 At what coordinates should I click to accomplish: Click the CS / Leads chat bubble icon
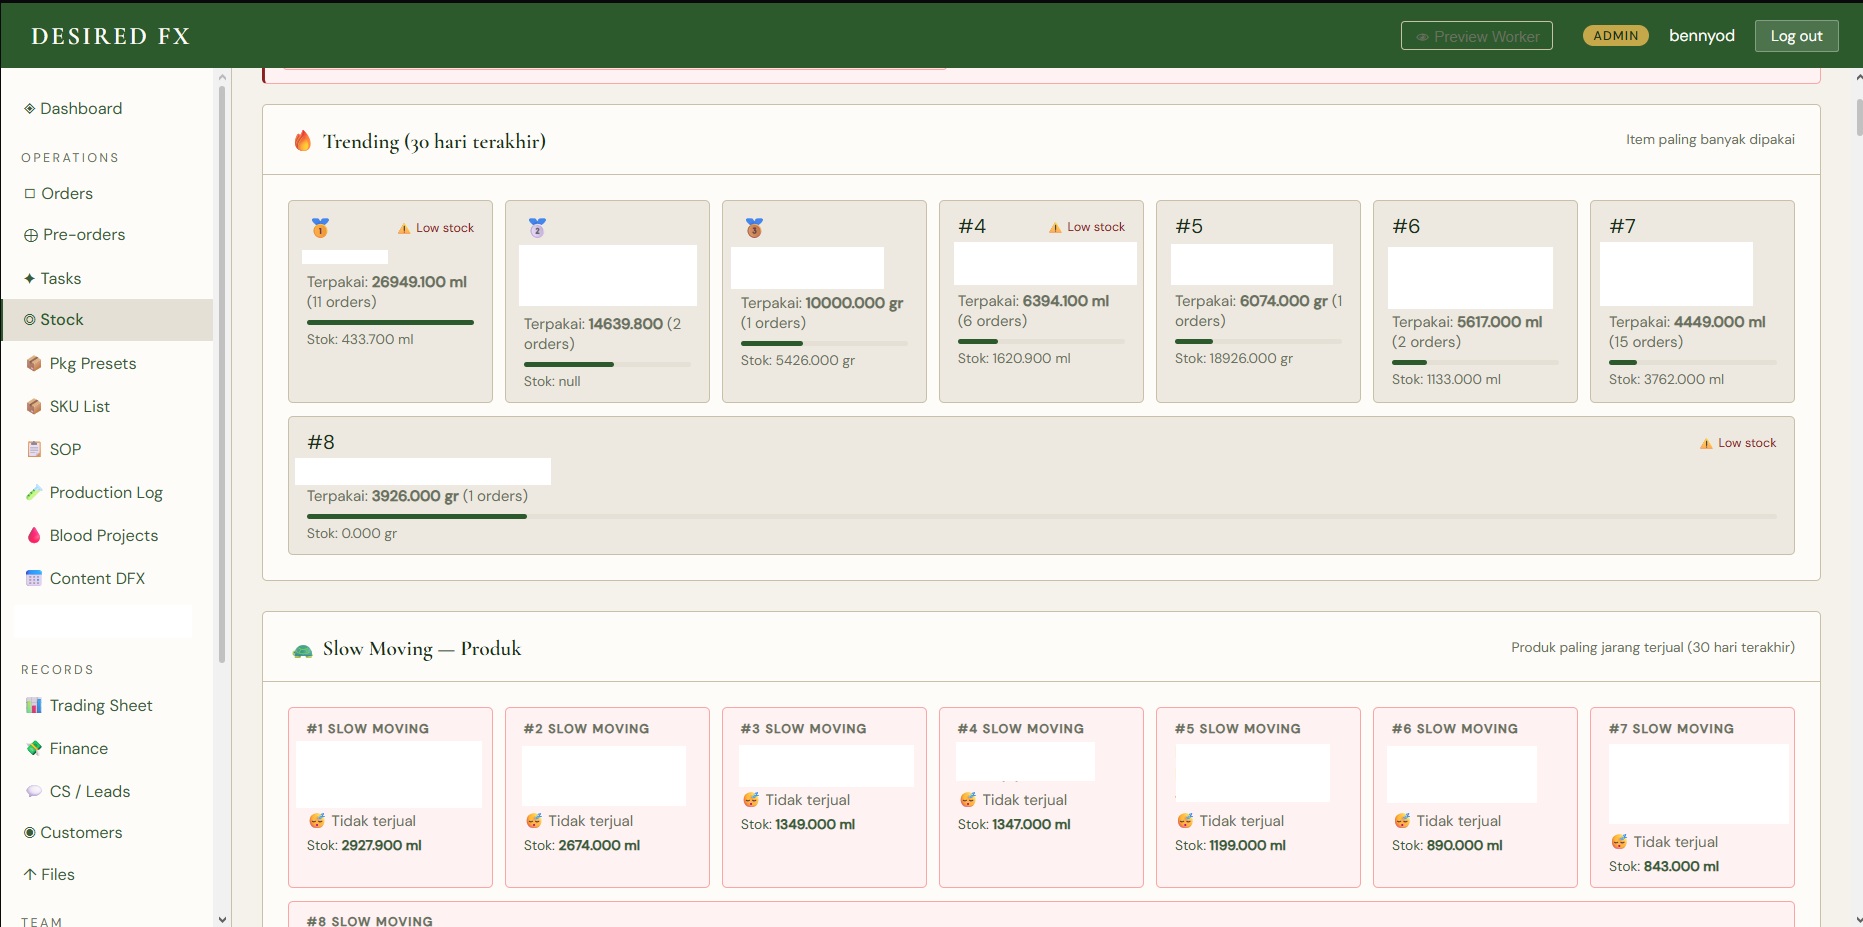34,791
